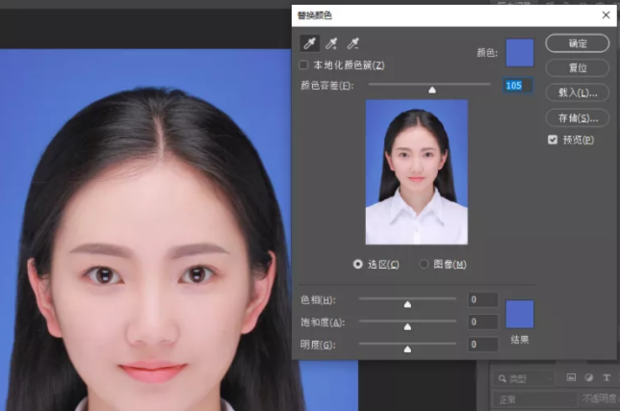Click the 颜色 sample color swatch
The height and width of the screenshot is (411, 620).
click(x=520, y=52)
